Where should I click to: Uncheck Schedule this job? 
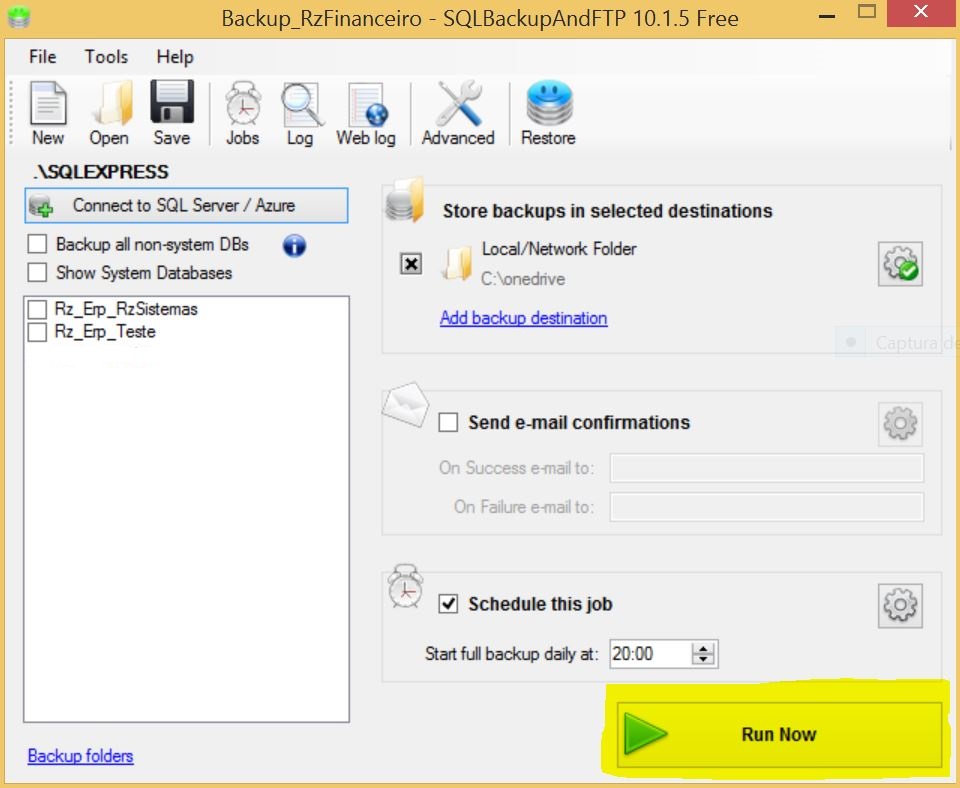[x=448, y=604]
